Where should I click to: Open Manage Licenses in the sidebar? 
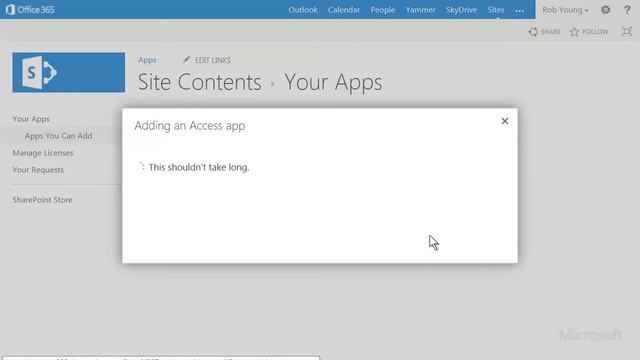tap(43, 153)
